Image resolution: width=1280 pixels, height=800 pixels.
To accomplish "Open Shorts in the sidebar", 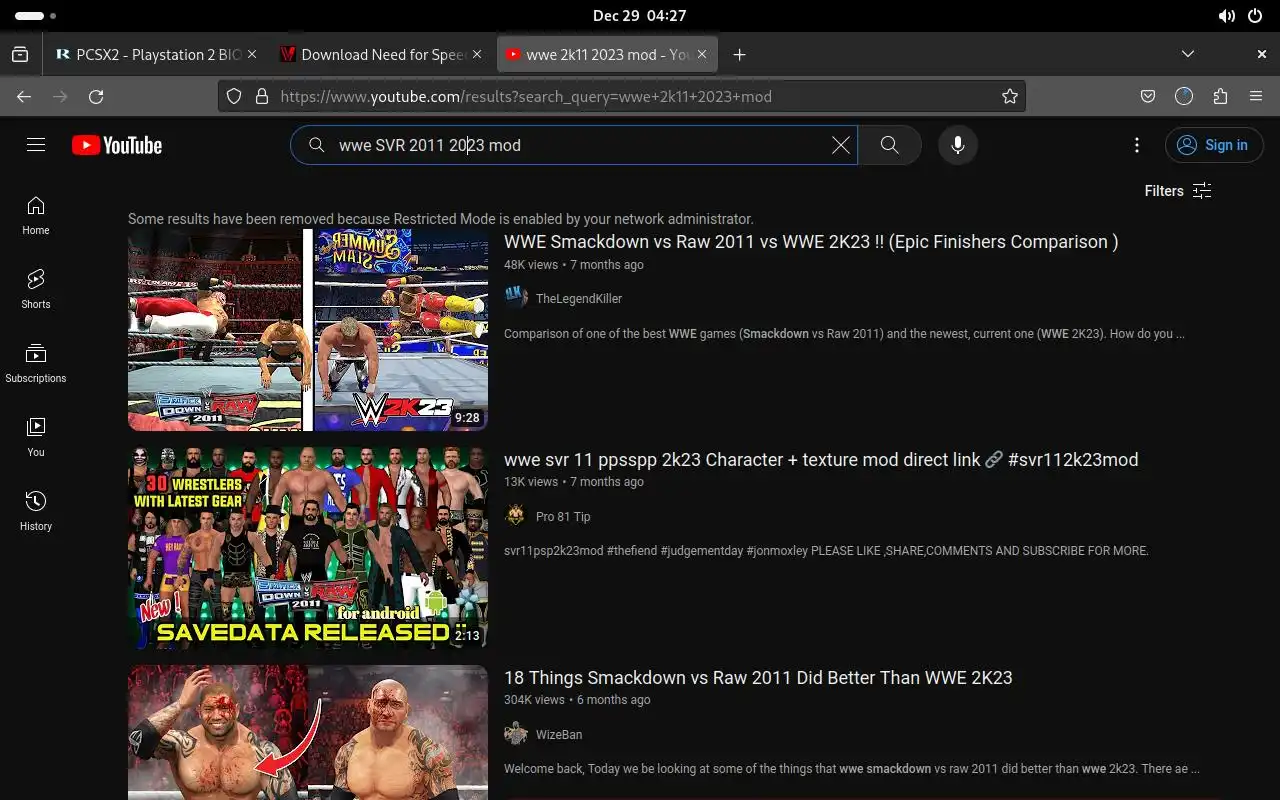I will [x=36, y=289].
